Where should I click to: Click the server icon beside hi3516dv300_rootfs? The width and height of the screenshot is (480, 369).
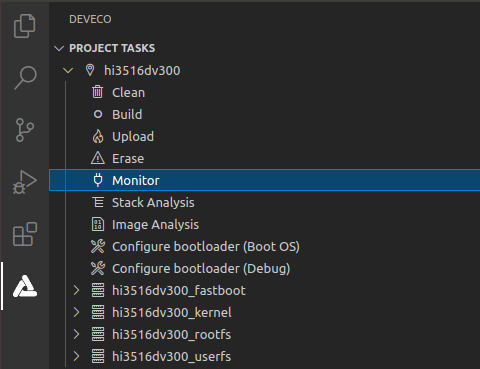(98, 334)
